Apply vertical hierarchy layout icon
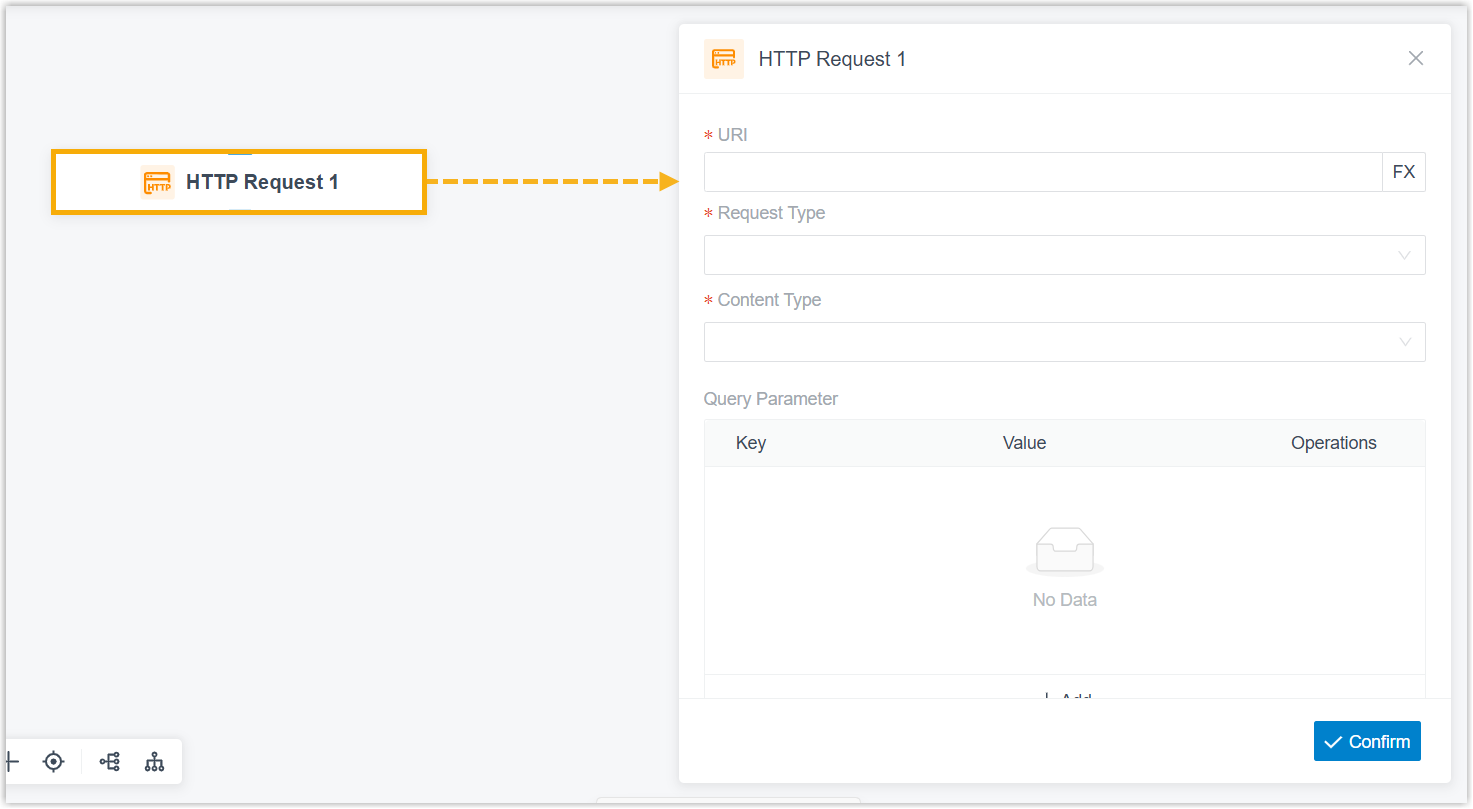 pos(154,762)
